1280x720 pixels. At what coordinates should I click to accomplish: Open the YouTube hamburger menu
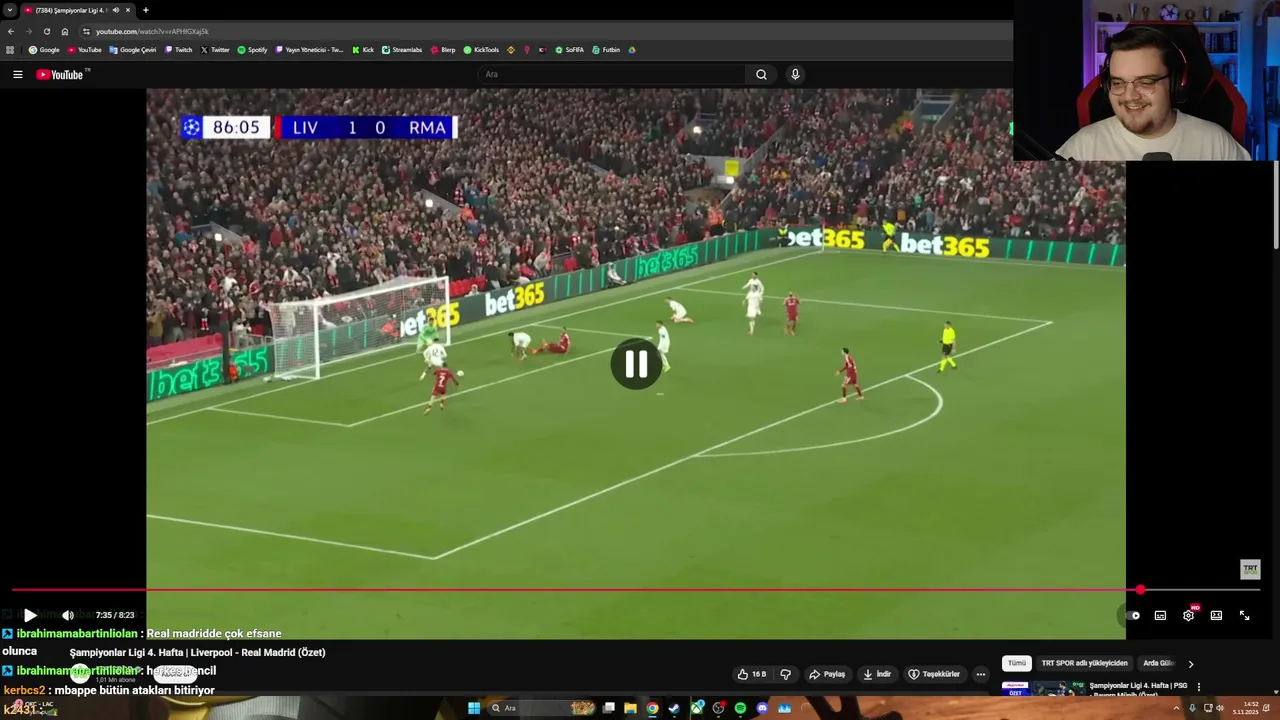[x=17, y=74]
